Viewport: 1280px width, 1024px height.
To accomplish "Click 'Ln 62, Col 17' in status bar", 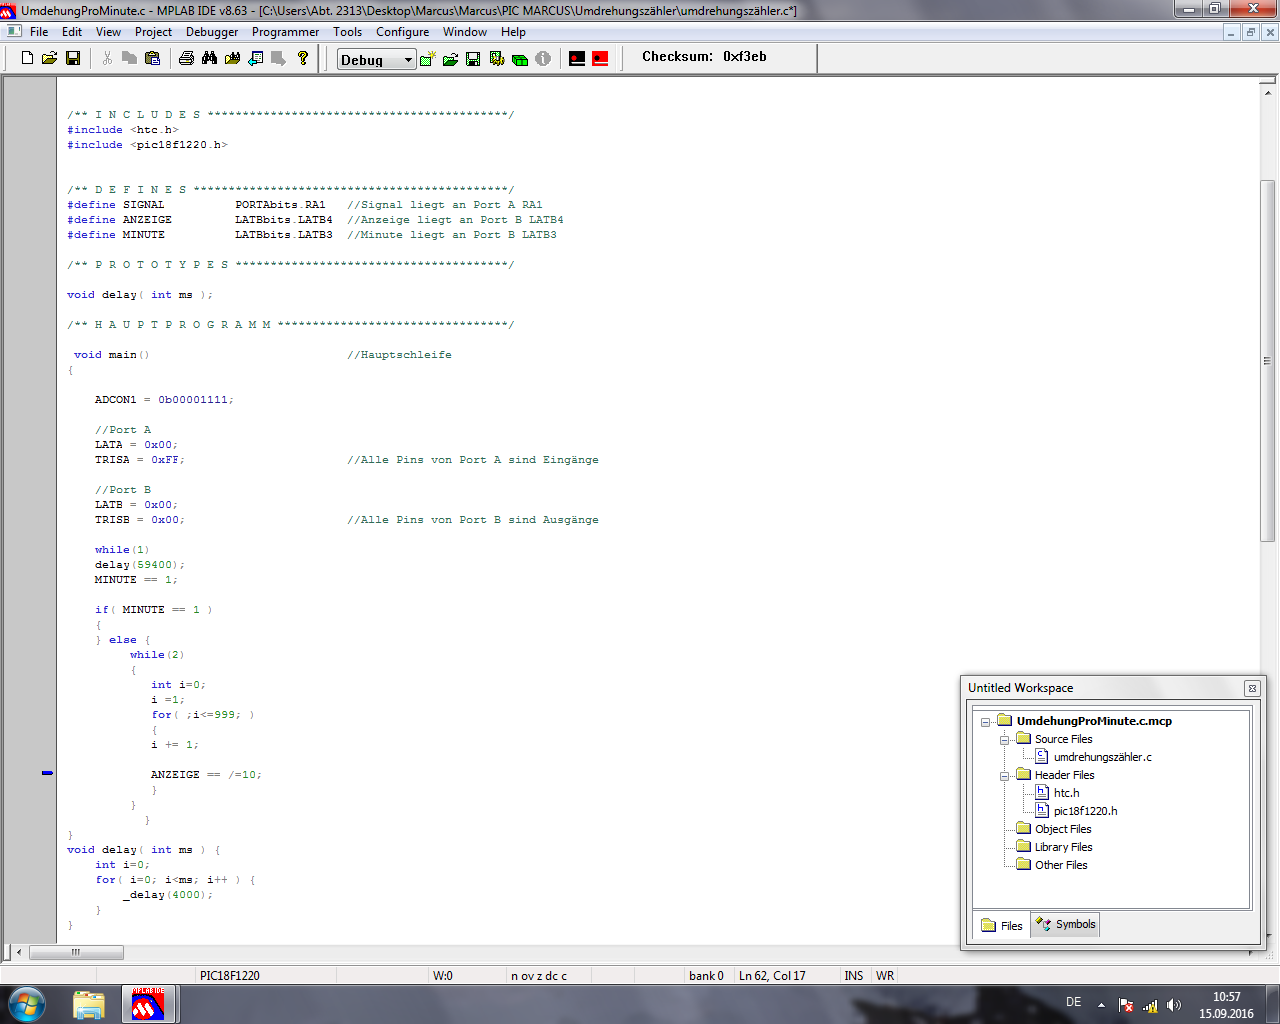I will [772, 976].
